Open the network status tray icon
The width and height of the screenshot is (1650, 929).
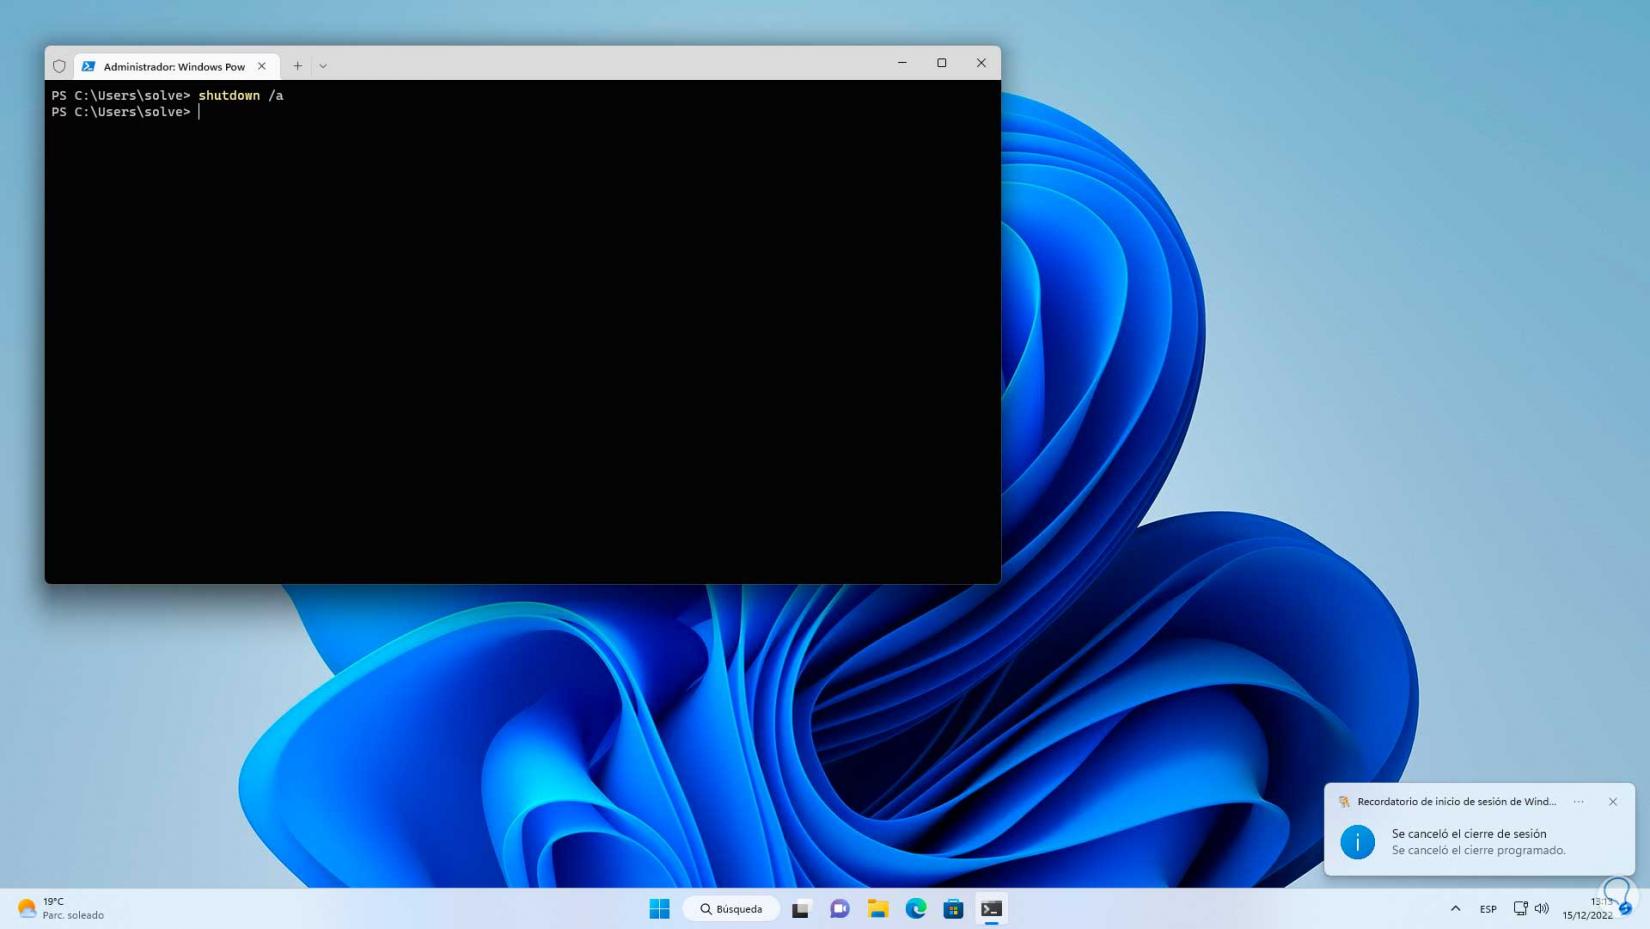click(1520, 908)
